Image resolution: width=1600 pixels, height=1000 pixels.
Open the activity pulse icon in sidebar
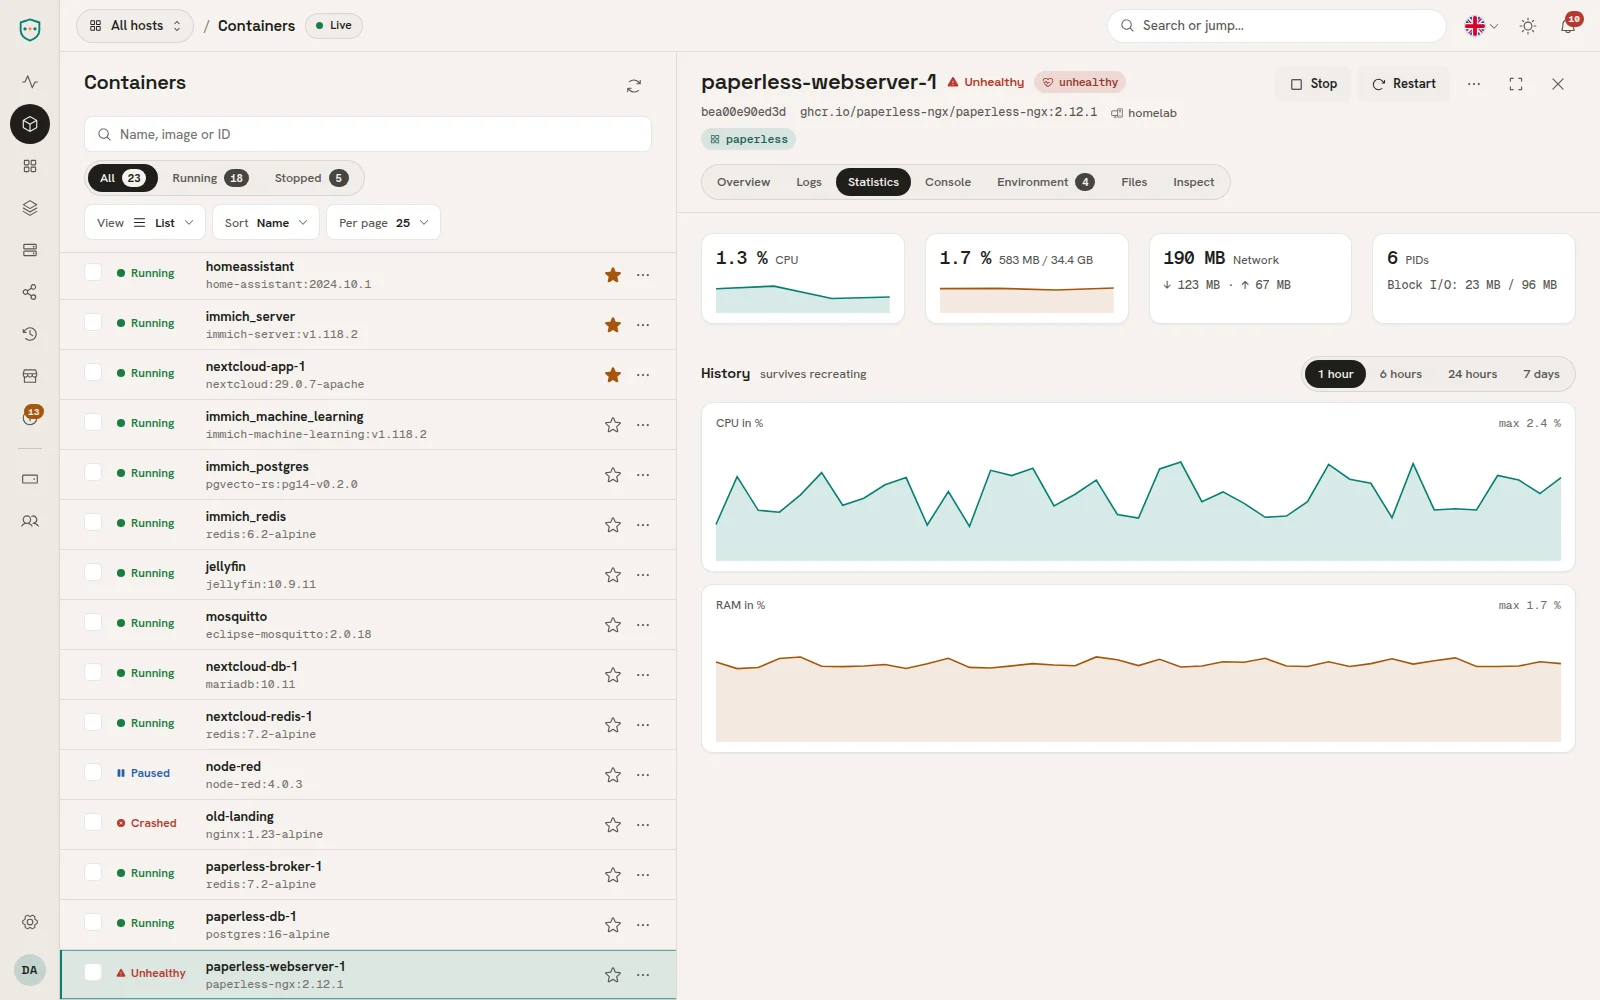[30, 82]
